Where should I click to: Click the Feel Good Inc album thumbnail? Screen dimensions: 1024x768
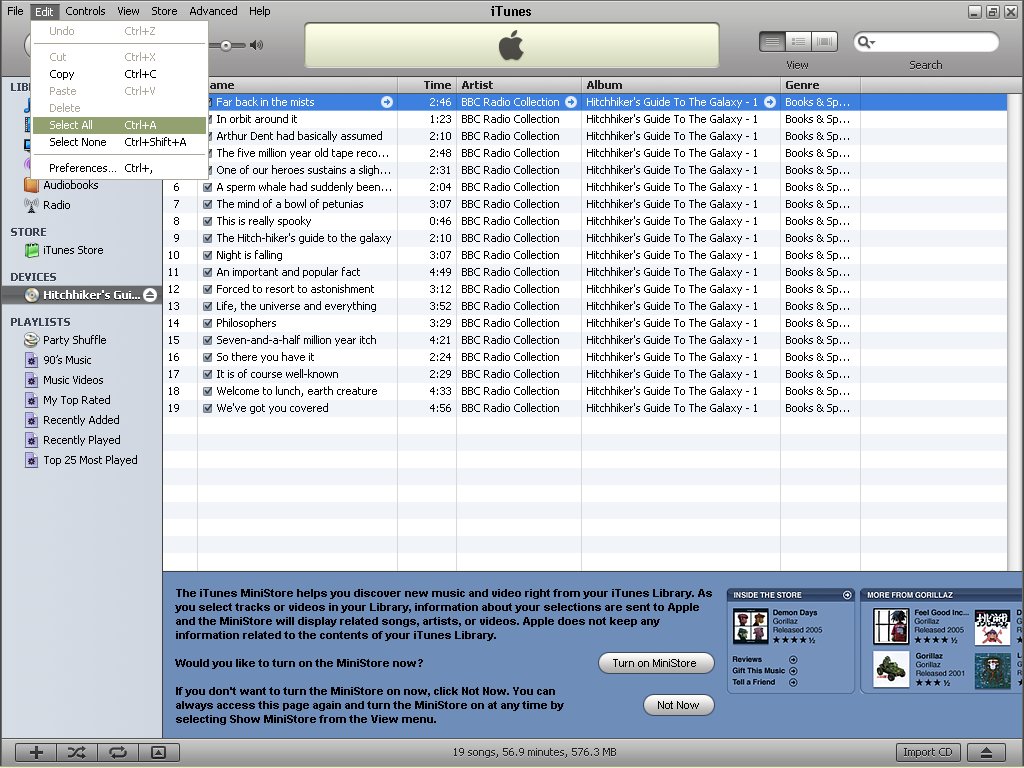coord(891,626)
